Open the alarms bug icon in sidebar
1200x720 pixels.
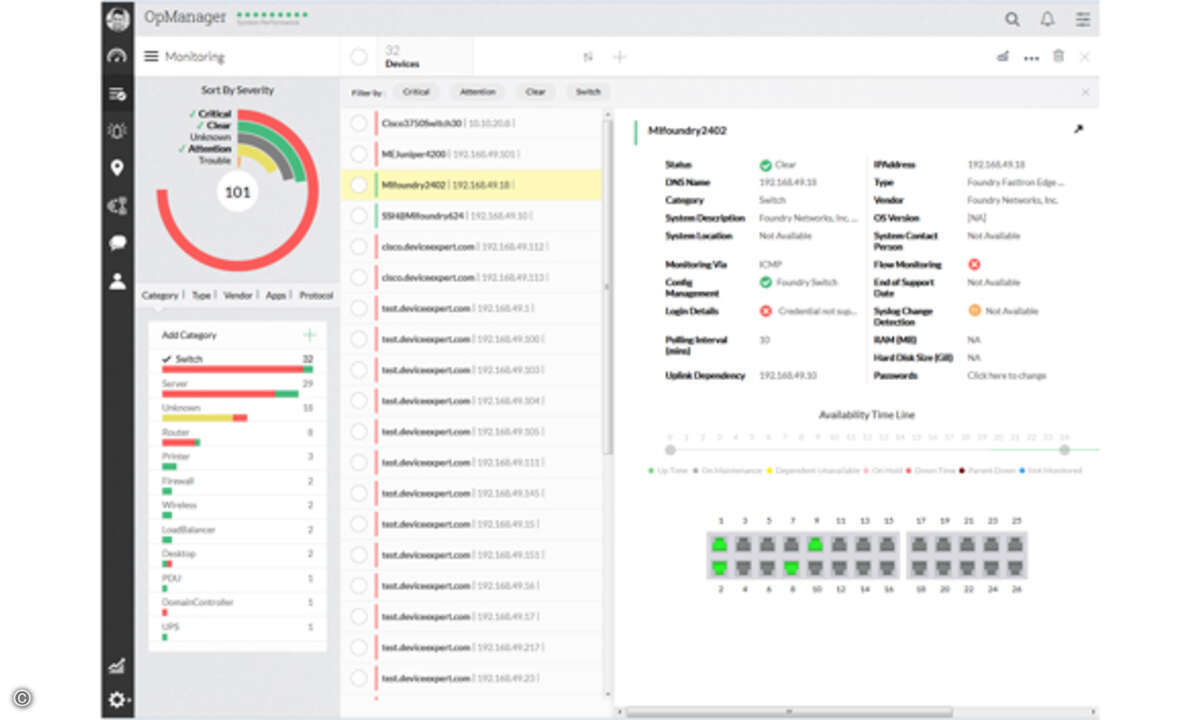[118, 131]
